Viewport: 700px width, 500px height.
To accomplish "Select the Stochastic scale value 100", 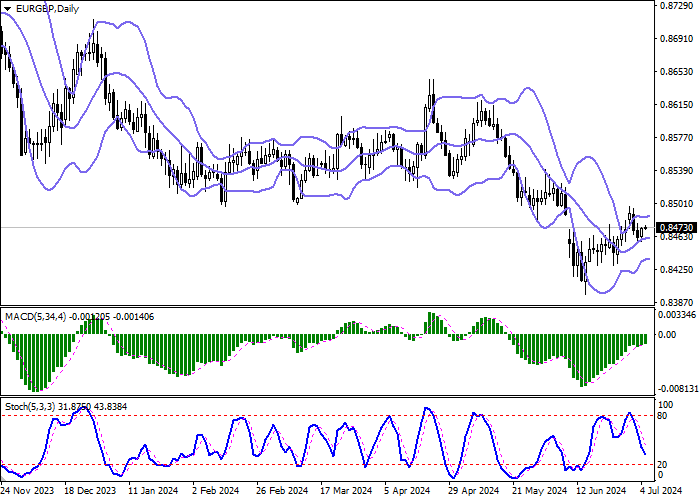I will (666, 405).
